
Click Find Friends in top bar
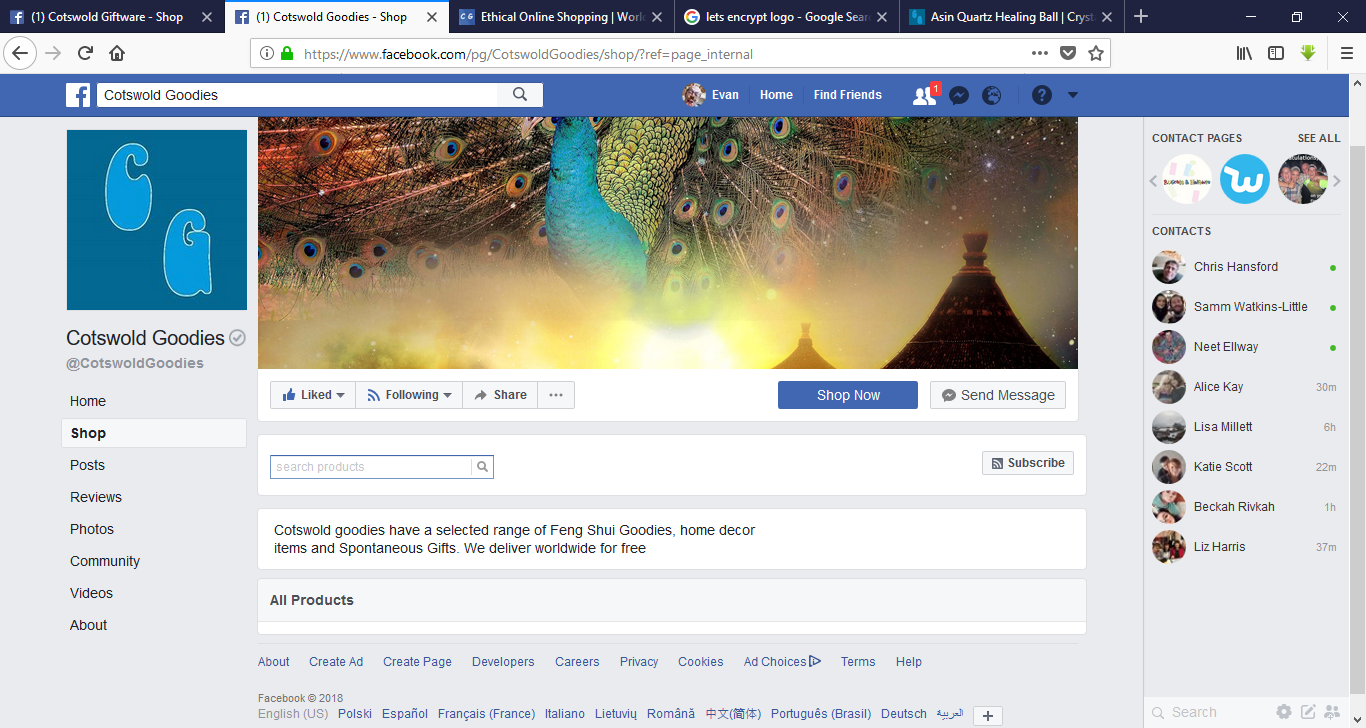click(848, 95)
